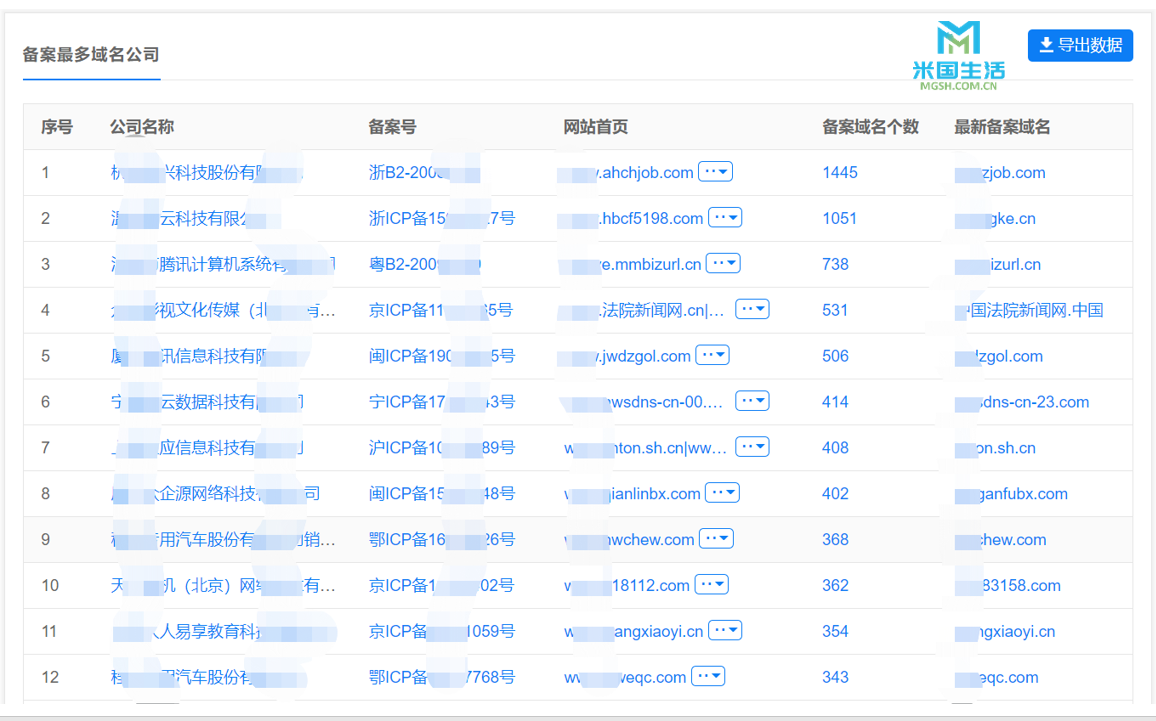Click the 导出数据 export button

click(x=1080, y=45)
